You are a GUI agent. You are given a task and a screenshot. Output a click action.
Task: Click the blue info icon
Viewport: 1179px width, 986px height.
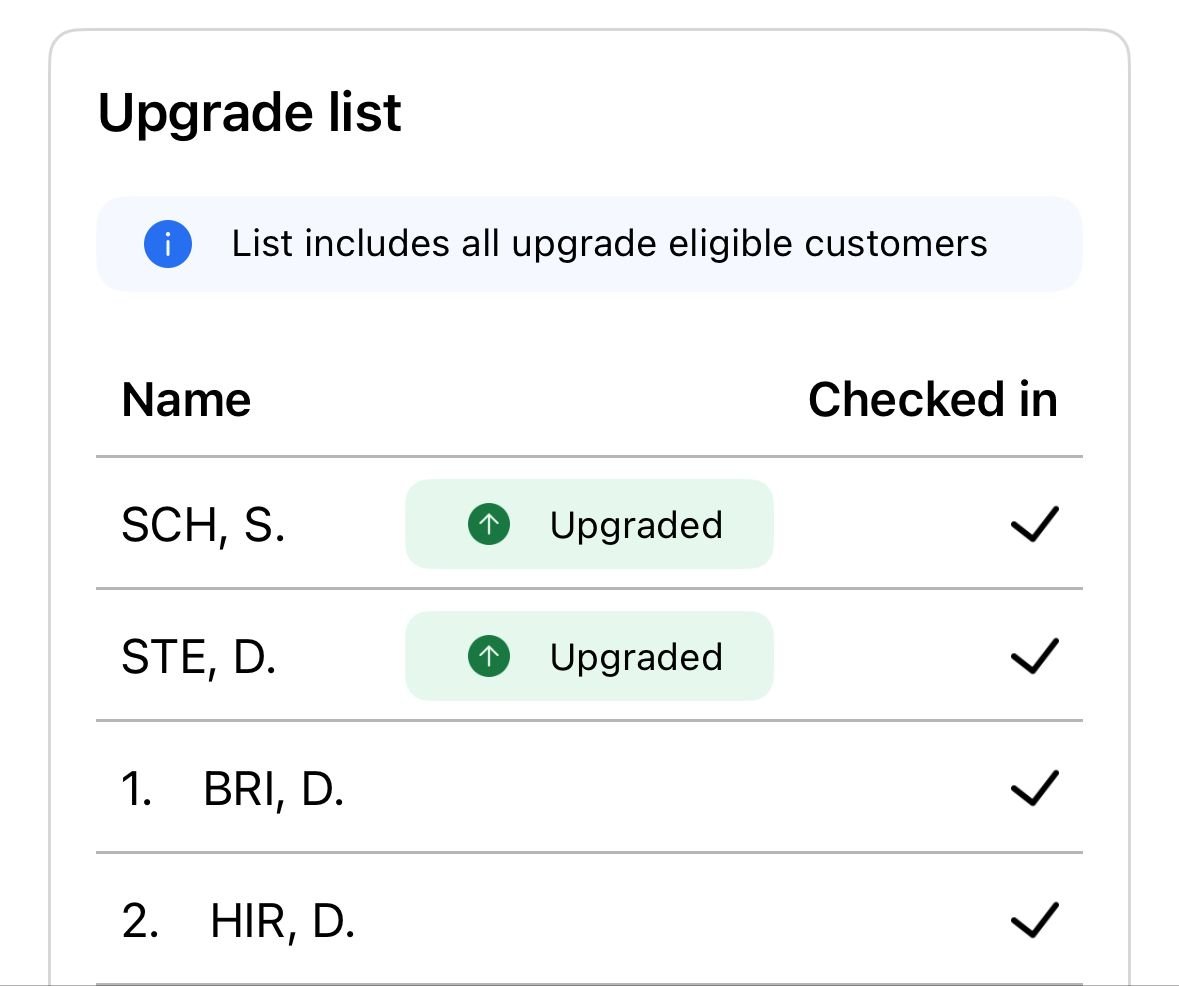pos(167,245)
